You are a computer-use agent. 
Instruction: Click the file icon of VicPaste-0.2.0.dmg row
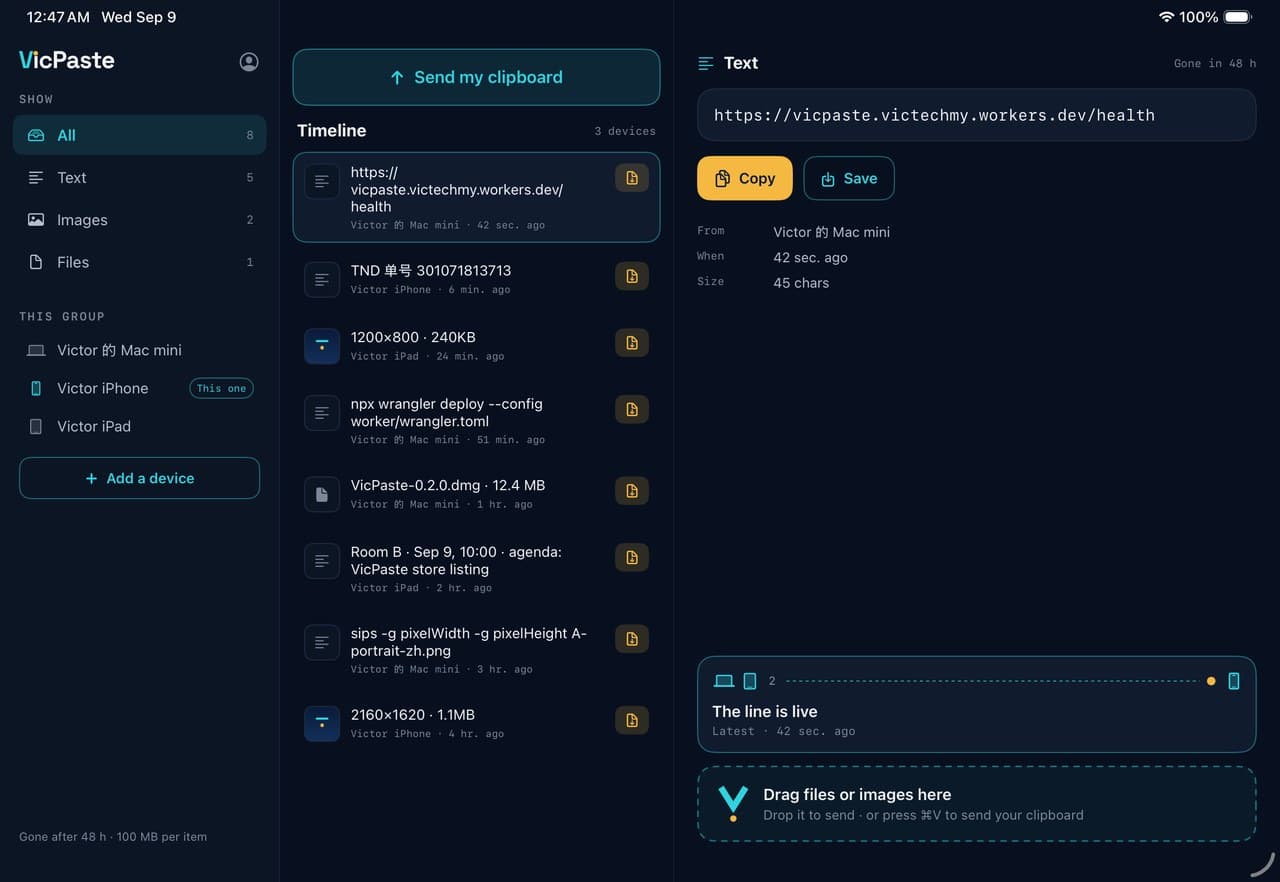(x=322, y=494)
